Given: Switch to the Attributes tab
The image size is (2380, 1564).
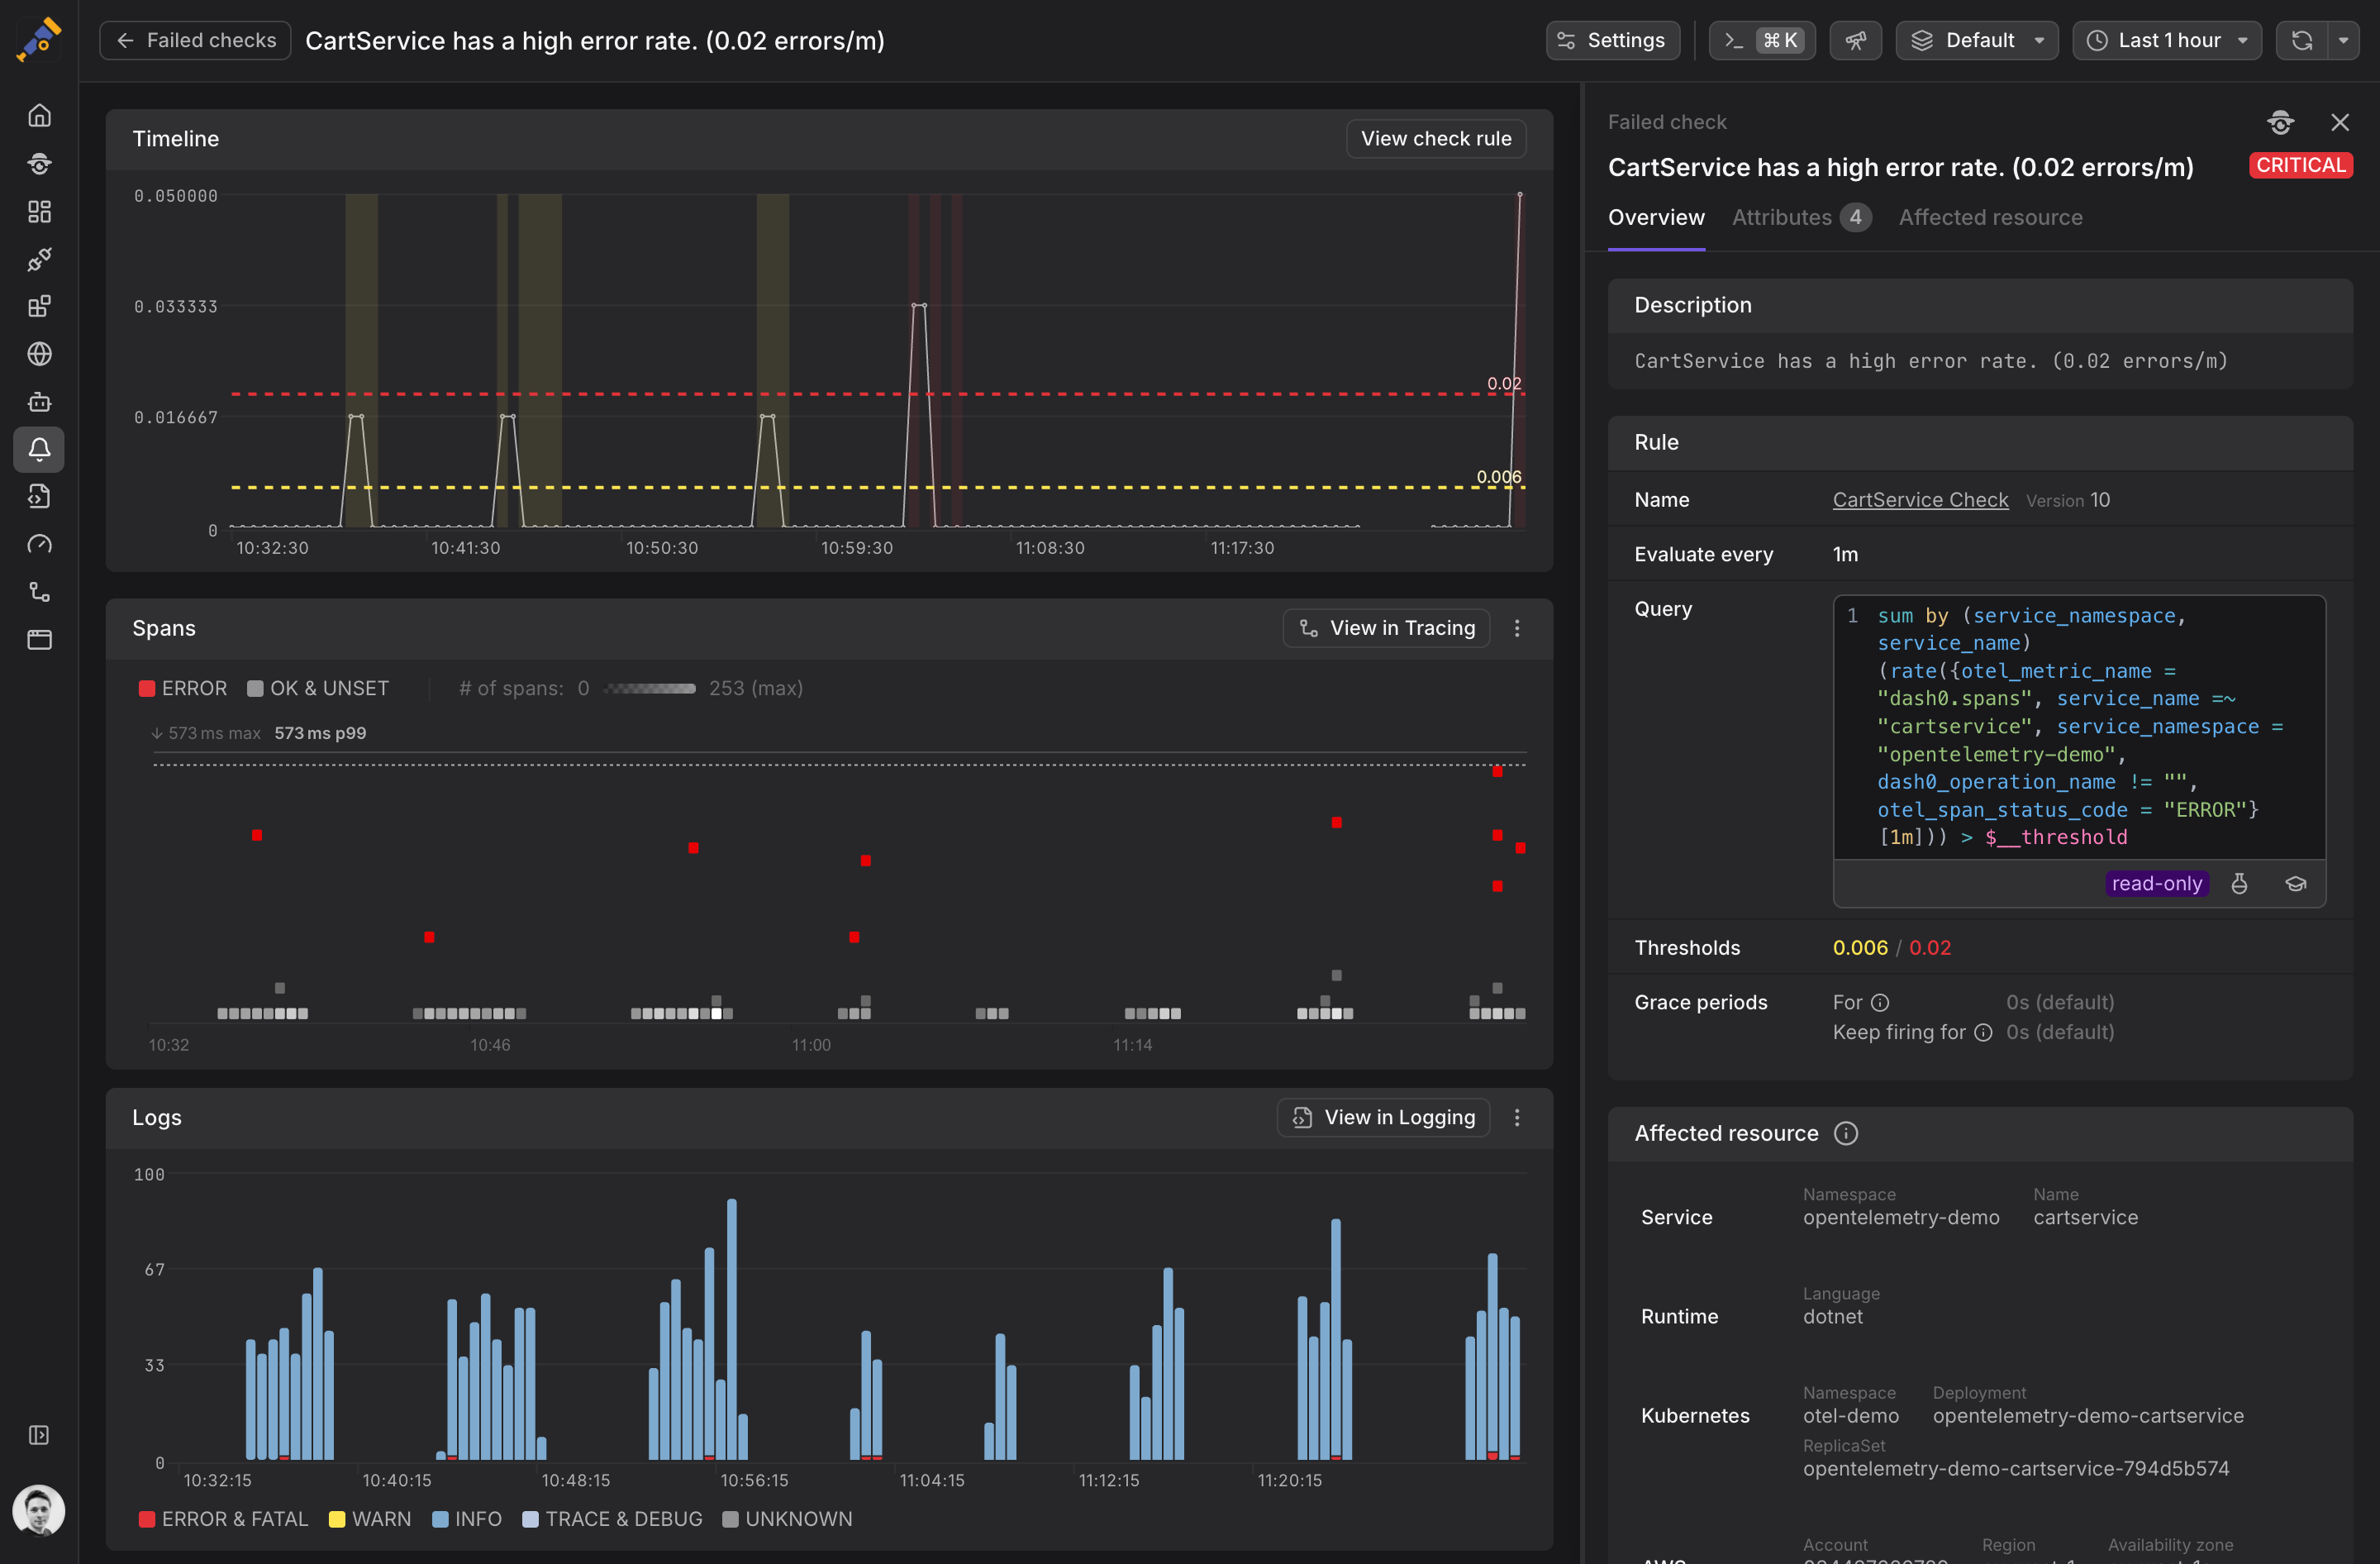Looking at the screenshot, I should tap(1799, 218).
